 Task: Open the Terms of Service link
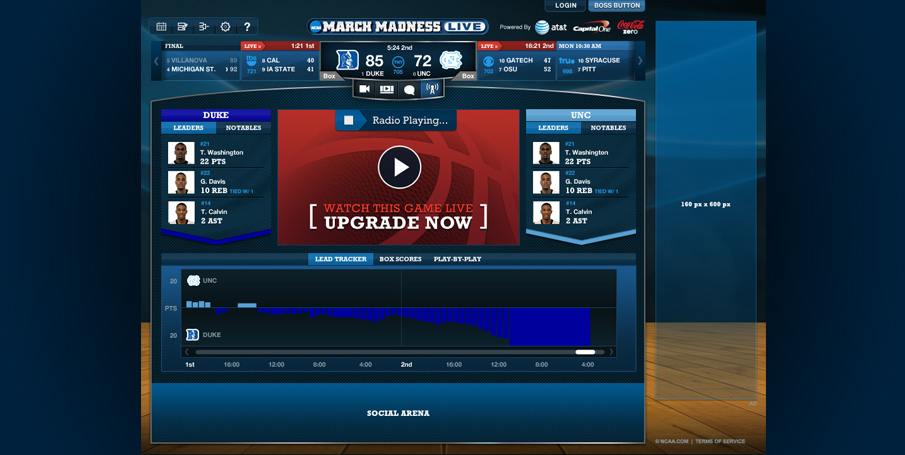click(x=720, y=442)
